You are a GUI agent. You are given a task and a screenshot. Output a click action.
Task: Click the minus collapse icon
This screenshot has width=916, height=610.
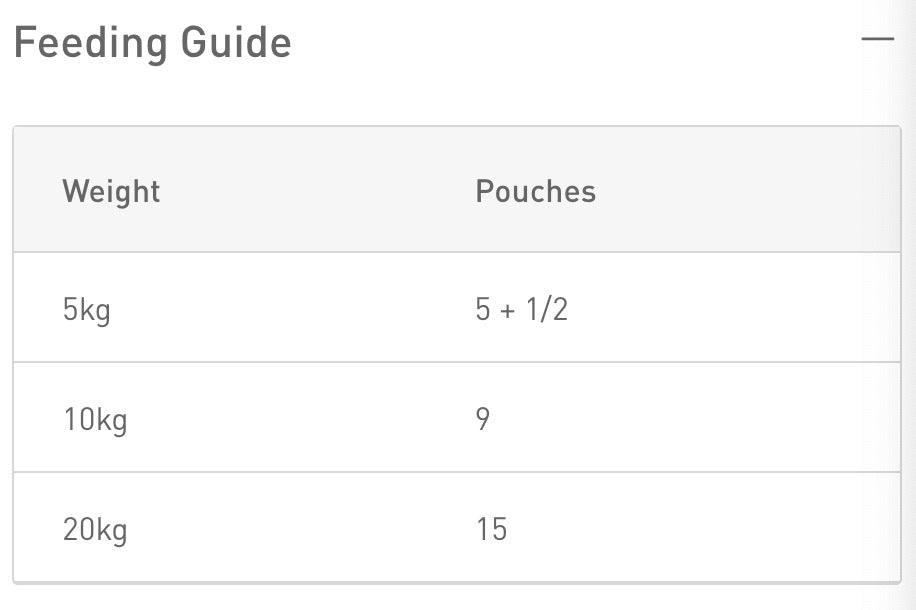[877, 39]
